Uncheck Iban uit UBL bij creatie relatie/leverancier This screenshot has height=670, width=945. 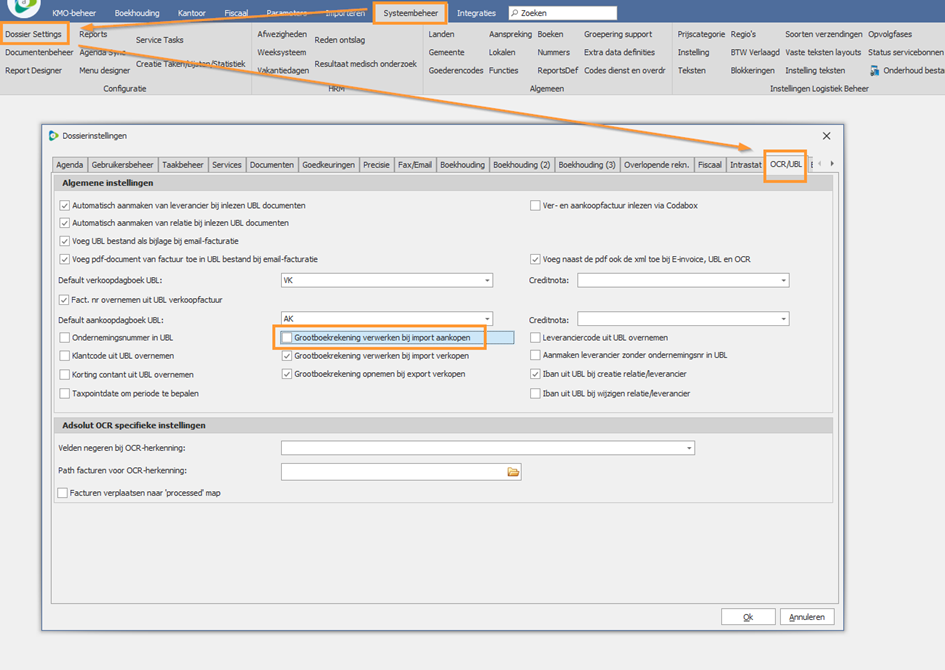coord(536,374)
